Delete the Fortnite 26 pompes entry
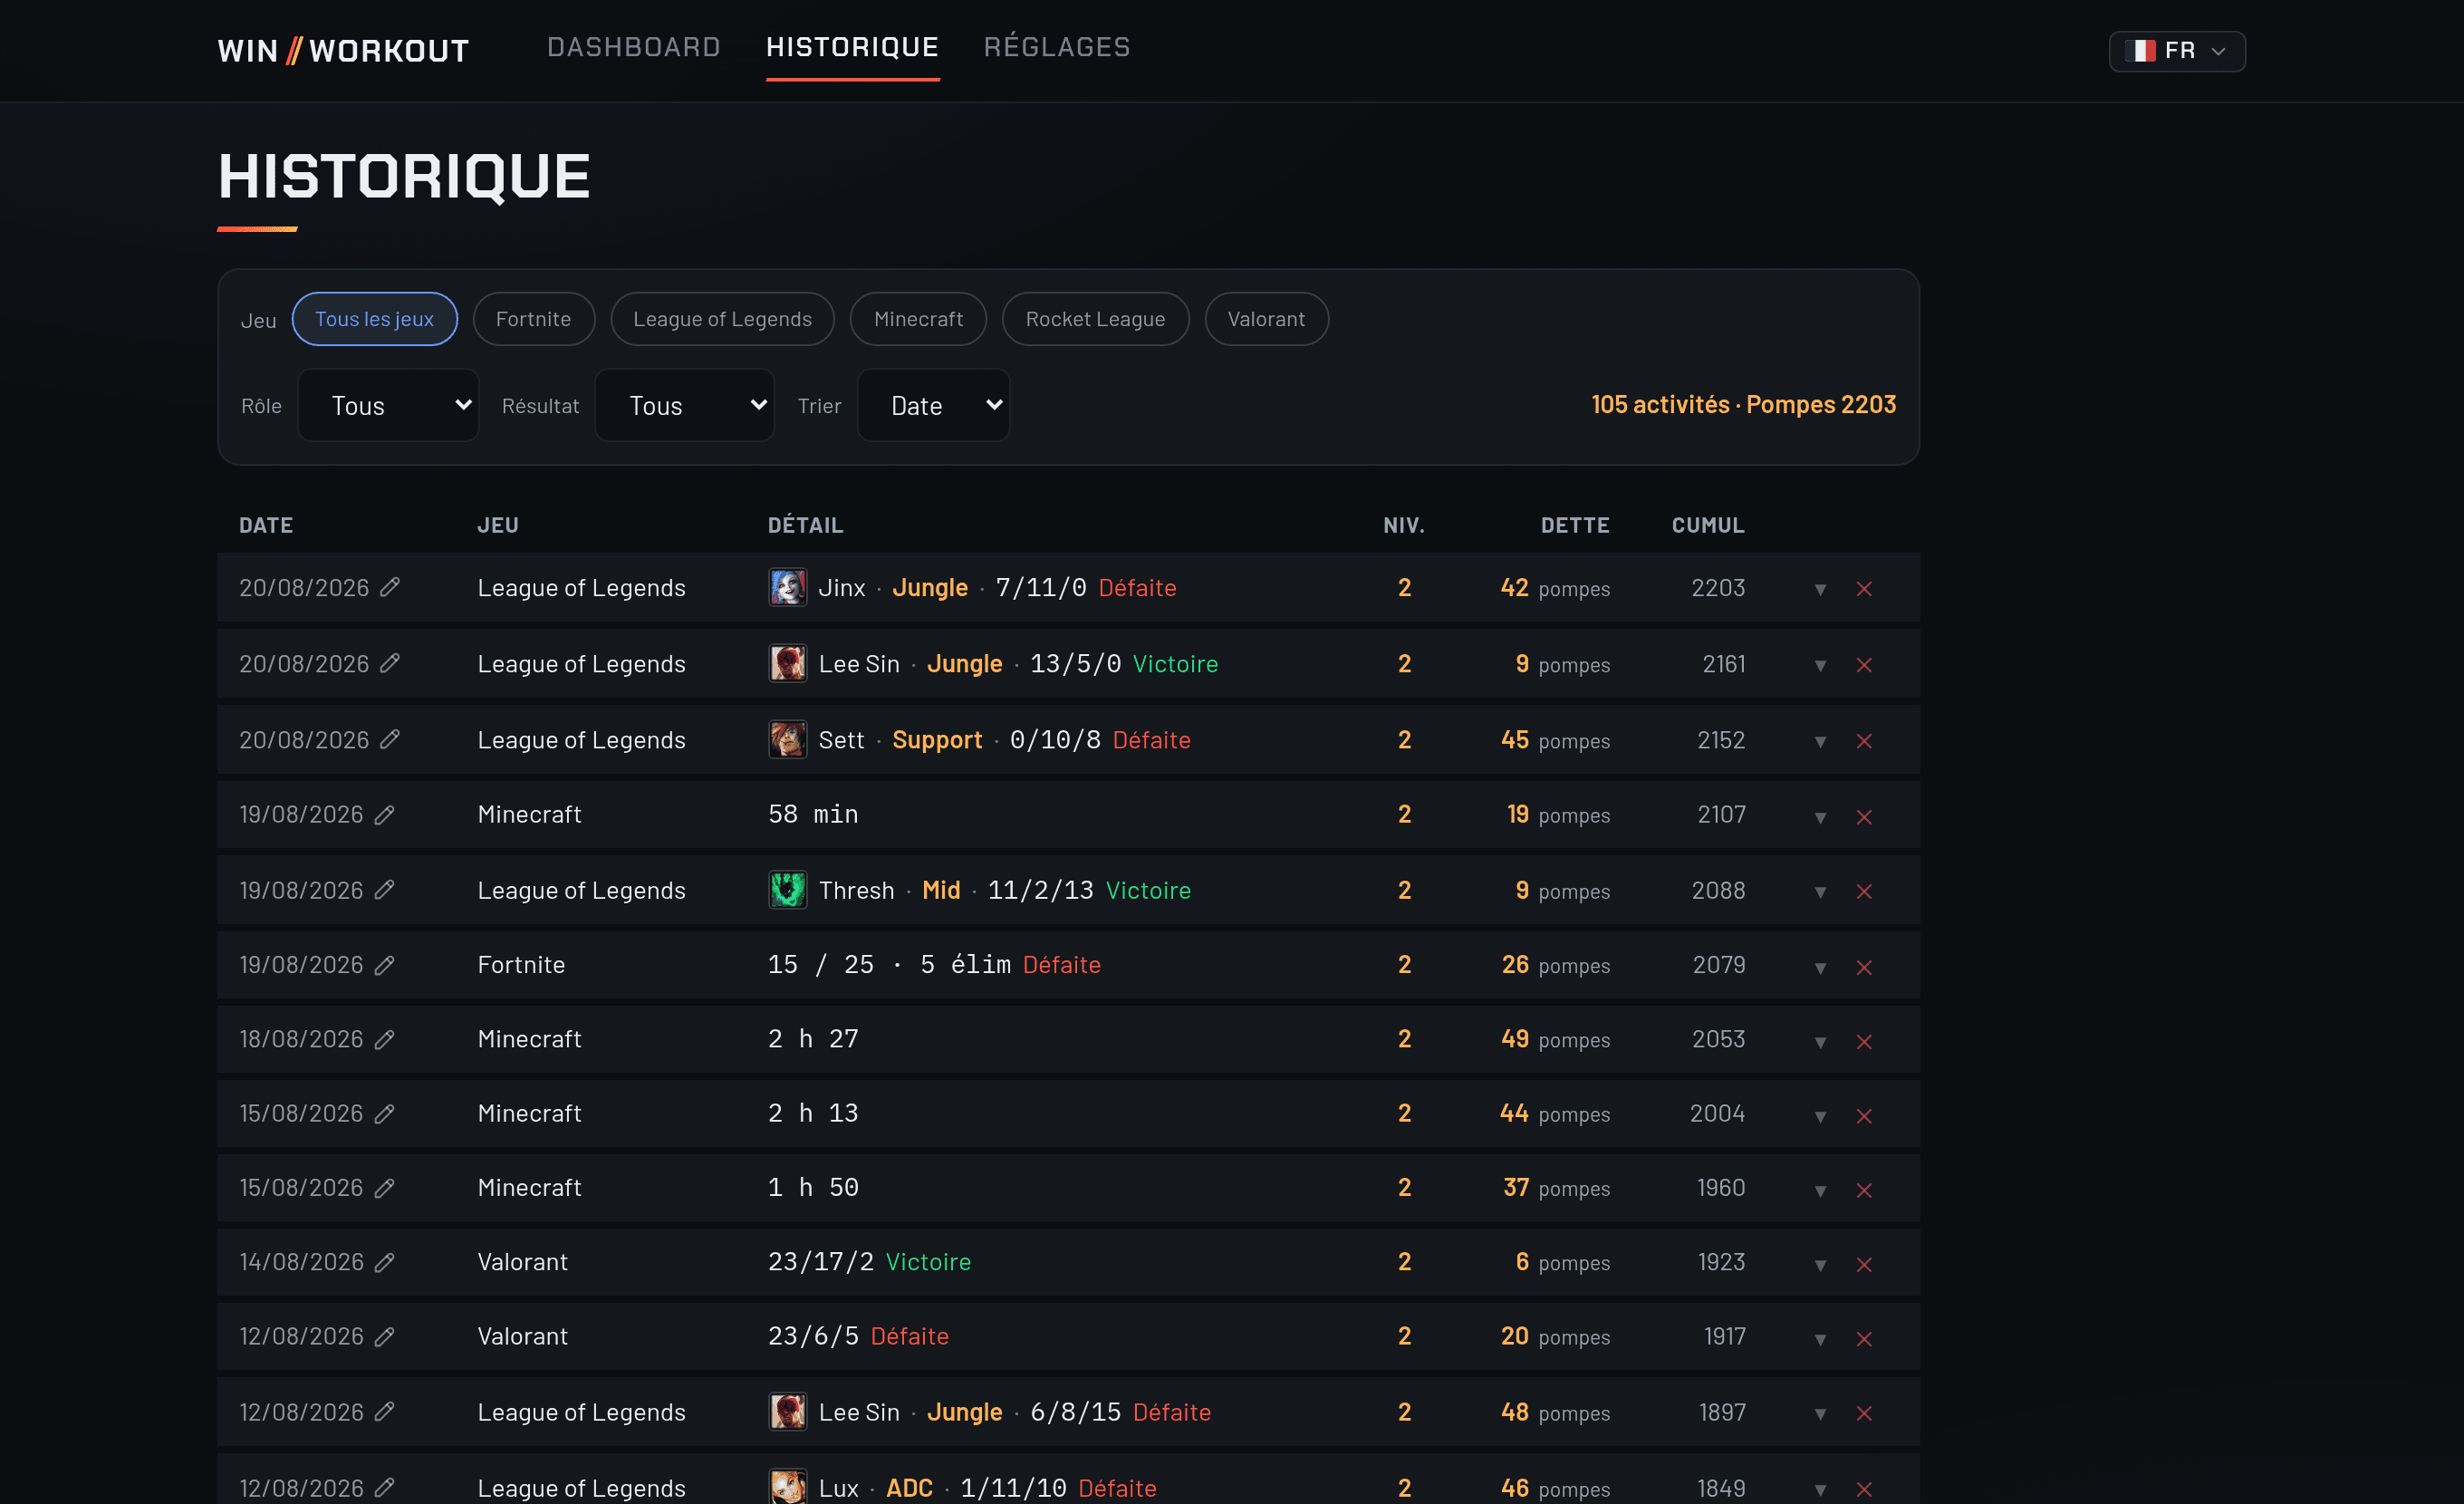2464x1504 pixels. click(x=1864, y=967)
